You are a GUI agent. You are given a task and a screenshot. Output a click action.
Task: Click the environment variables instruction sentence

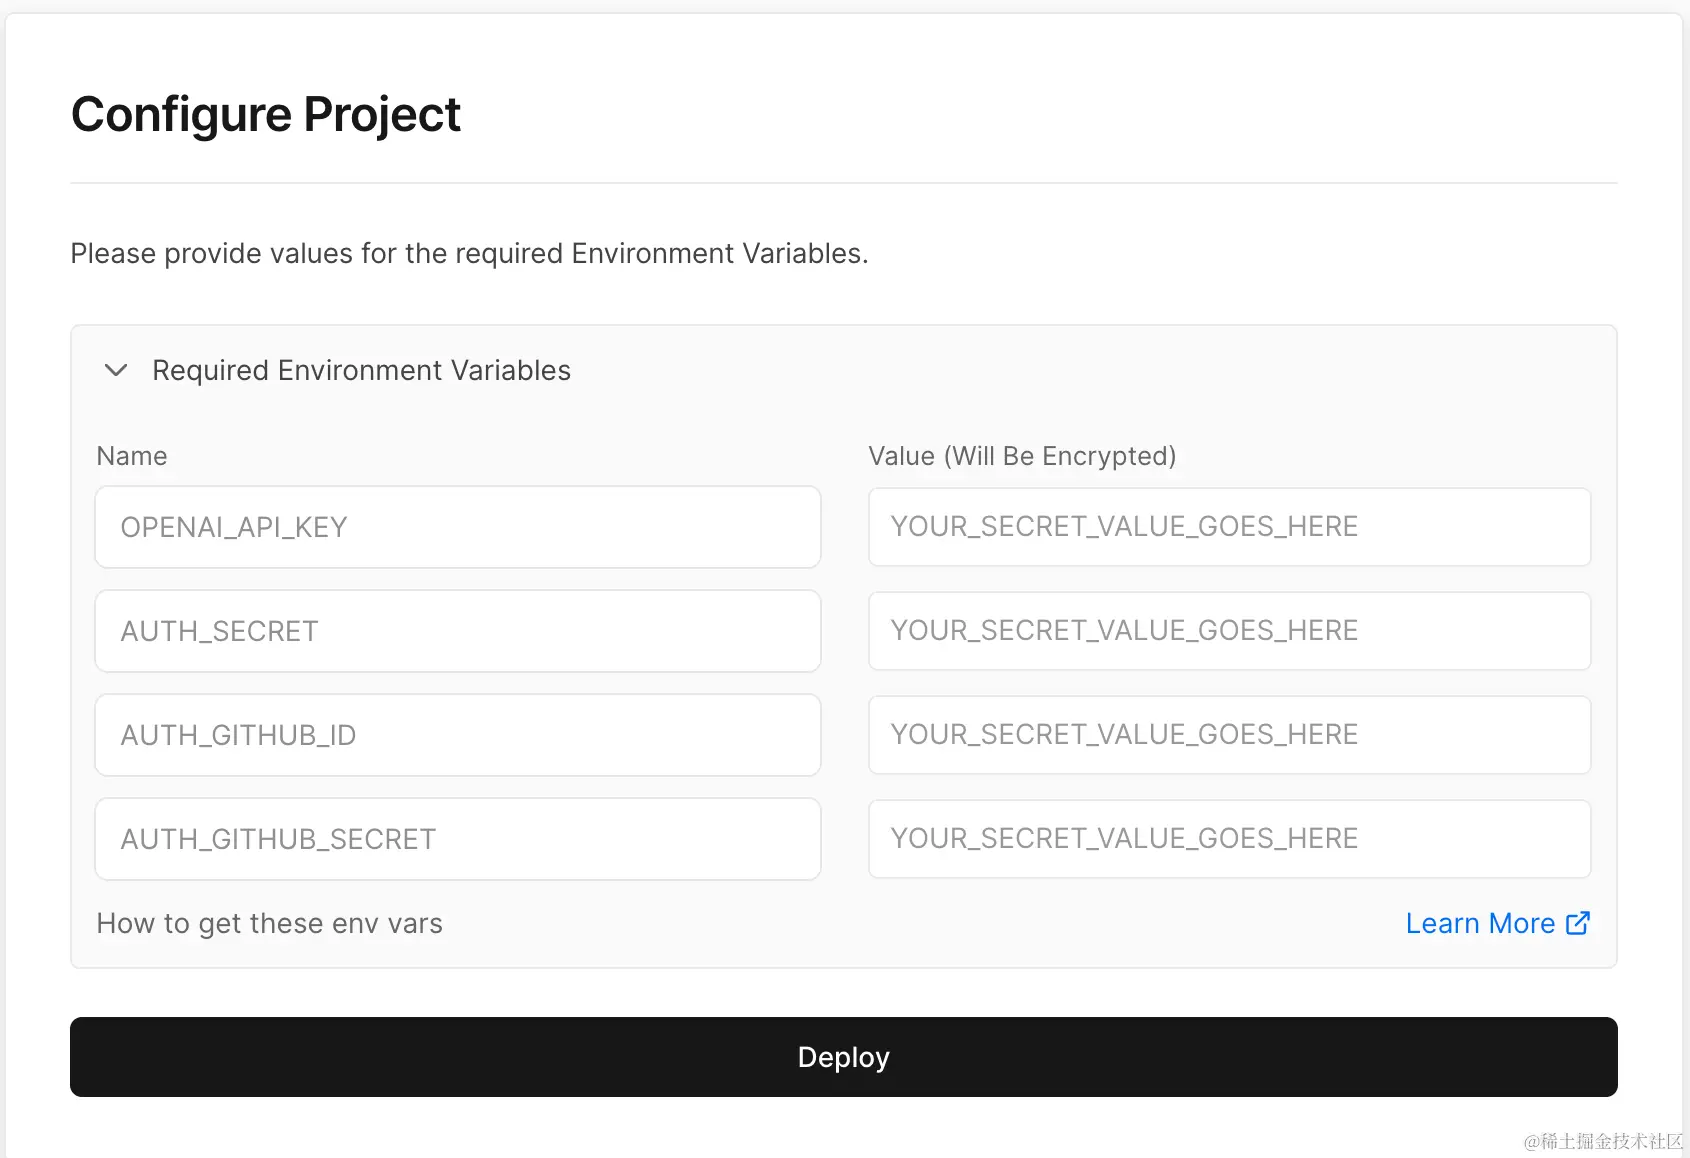[x=469, y=254]
